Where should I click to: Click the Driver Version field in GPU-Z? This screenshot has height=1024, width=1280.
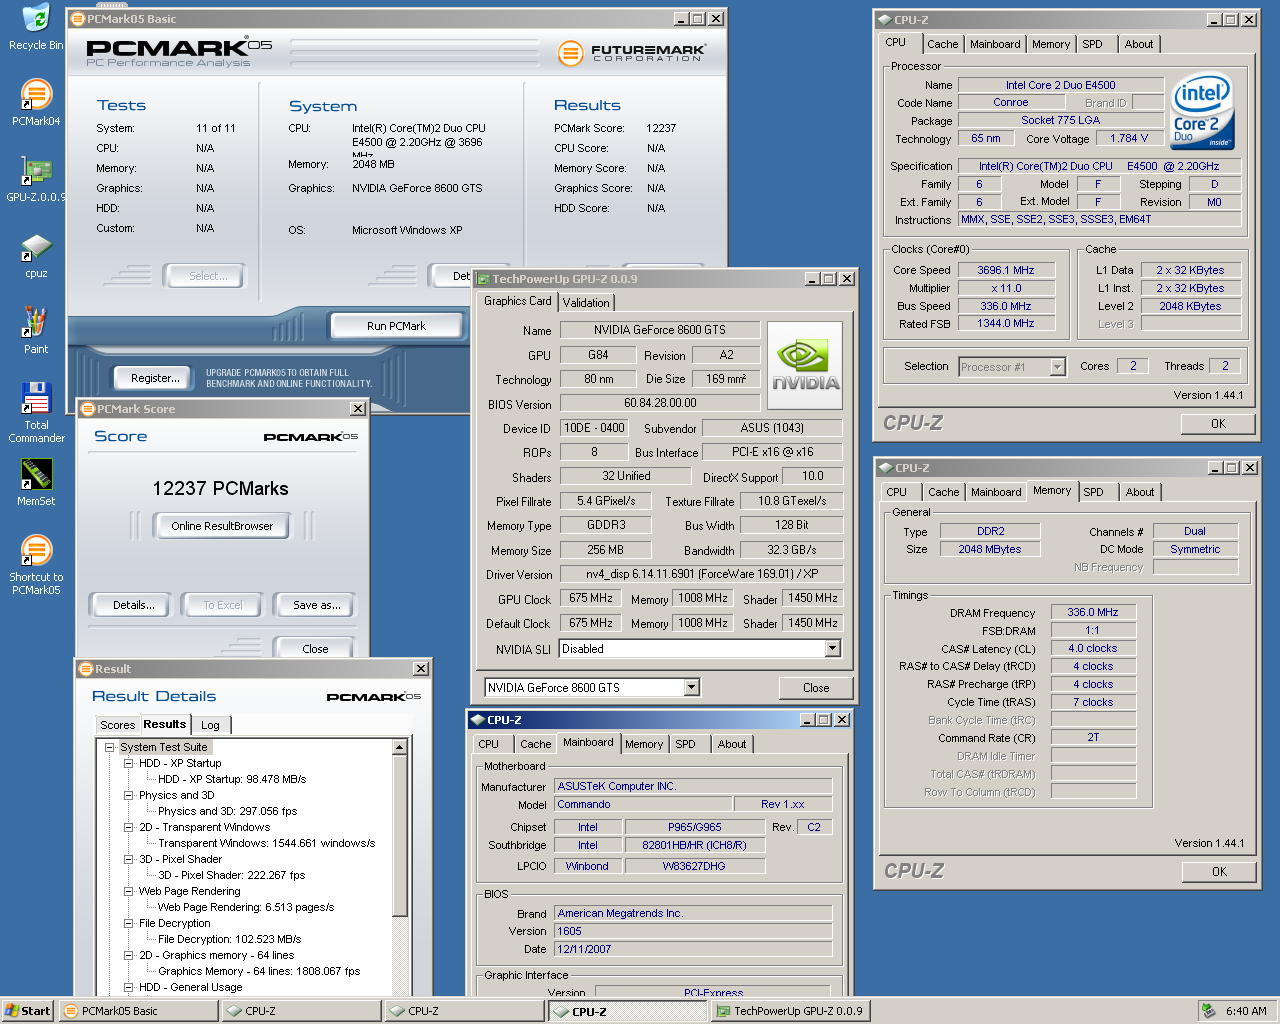pyautogui.click(x=701, y=574)
